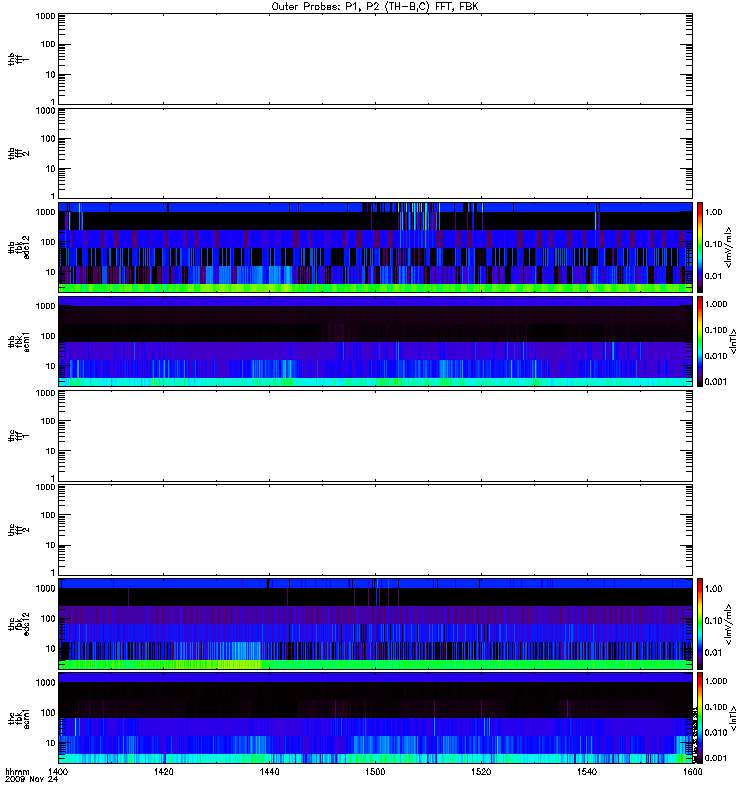Click the color bar beside thc fbk scm1
The image size is (750, 800).
coord(700,718)
